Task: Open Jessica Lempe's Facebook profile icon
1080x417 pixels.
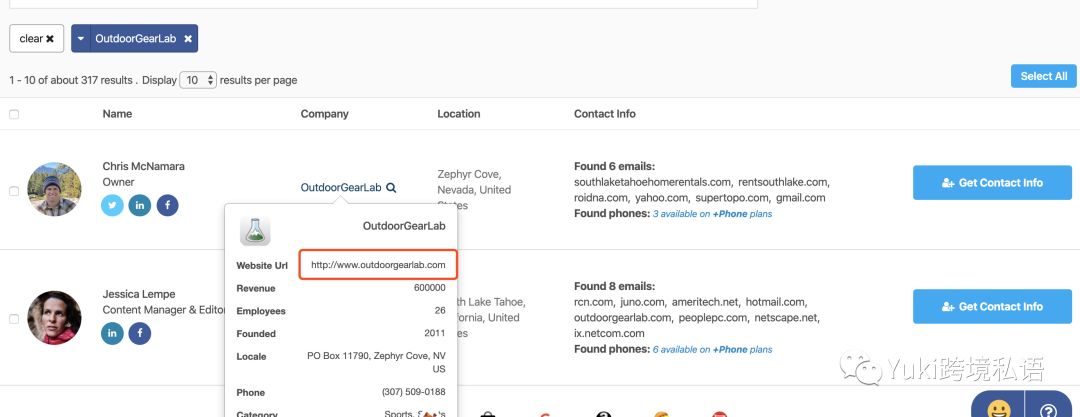Action: [x=140, y=334]
